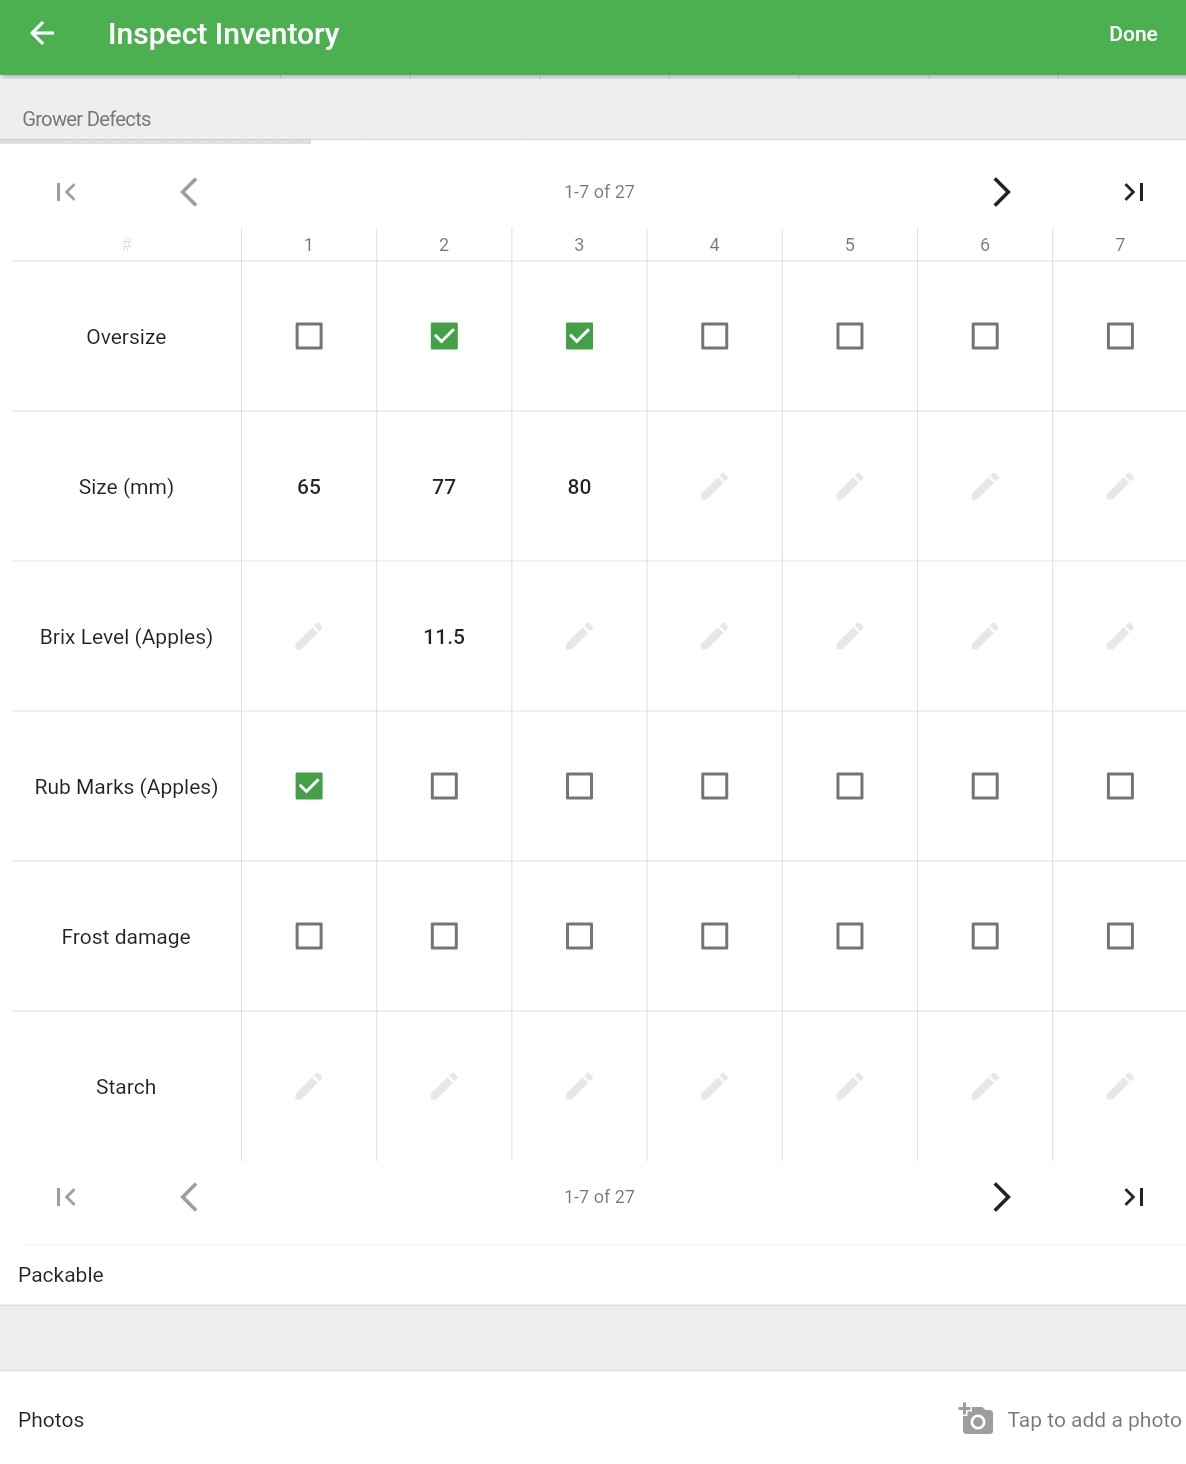
Task: Check Frost damage for sample 5
Action: tap(850, 936)
